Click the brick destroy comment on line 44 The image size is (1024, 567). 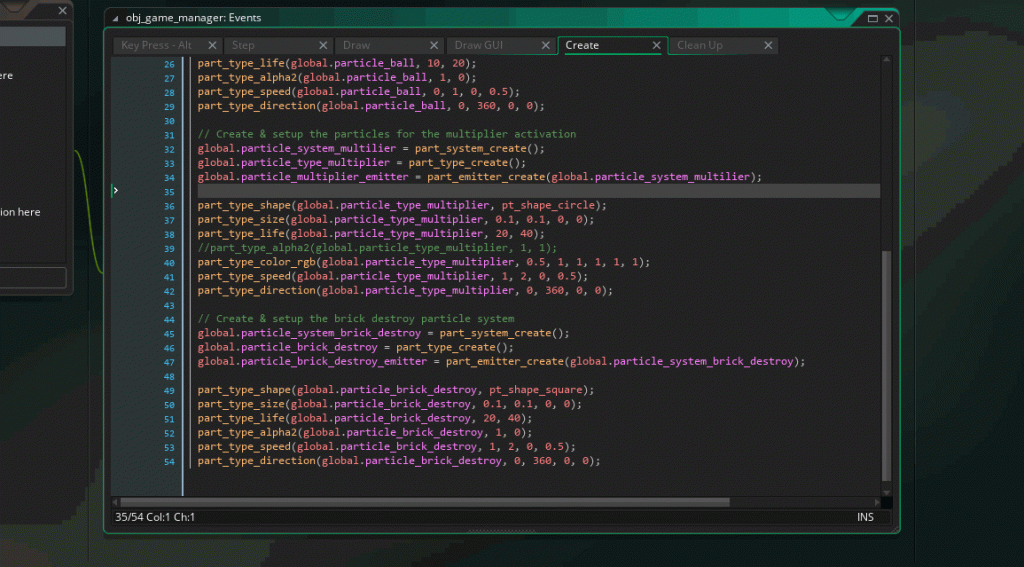tap(356, 319)
